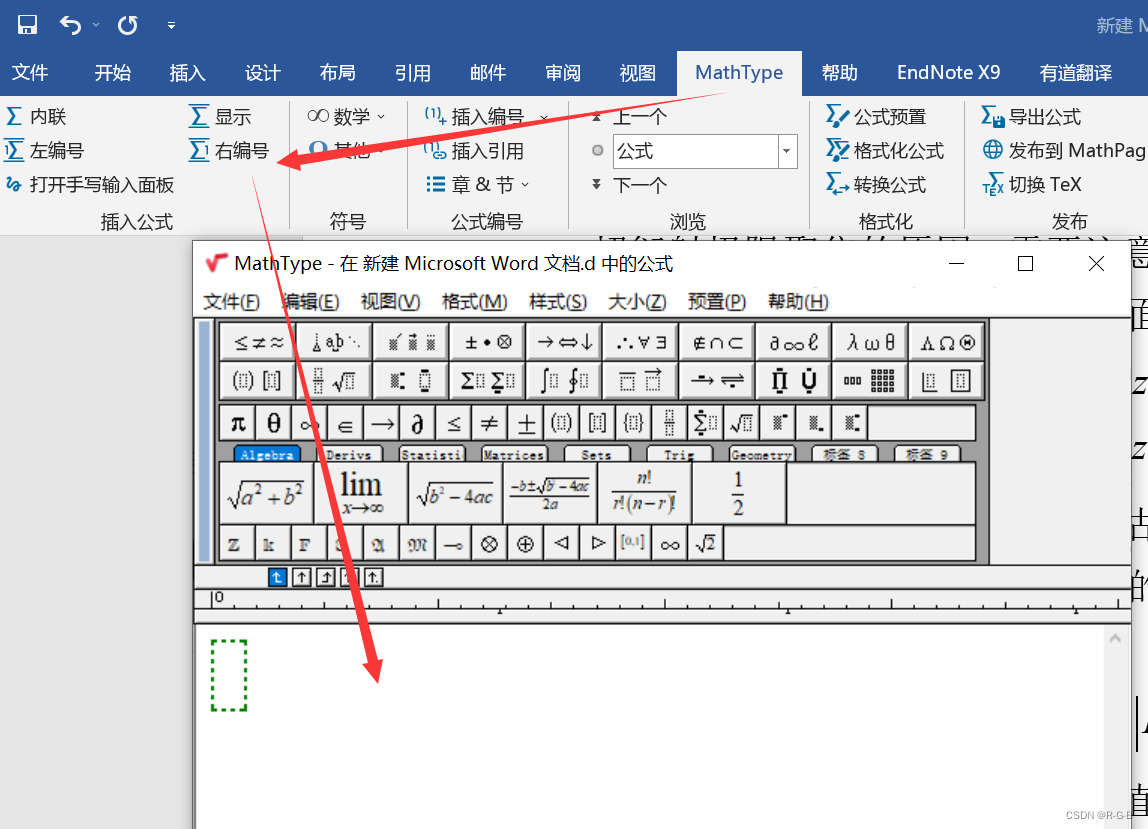
Task: Switch to the EndNote X9 ribbon tab
Action: coord(948,72)
